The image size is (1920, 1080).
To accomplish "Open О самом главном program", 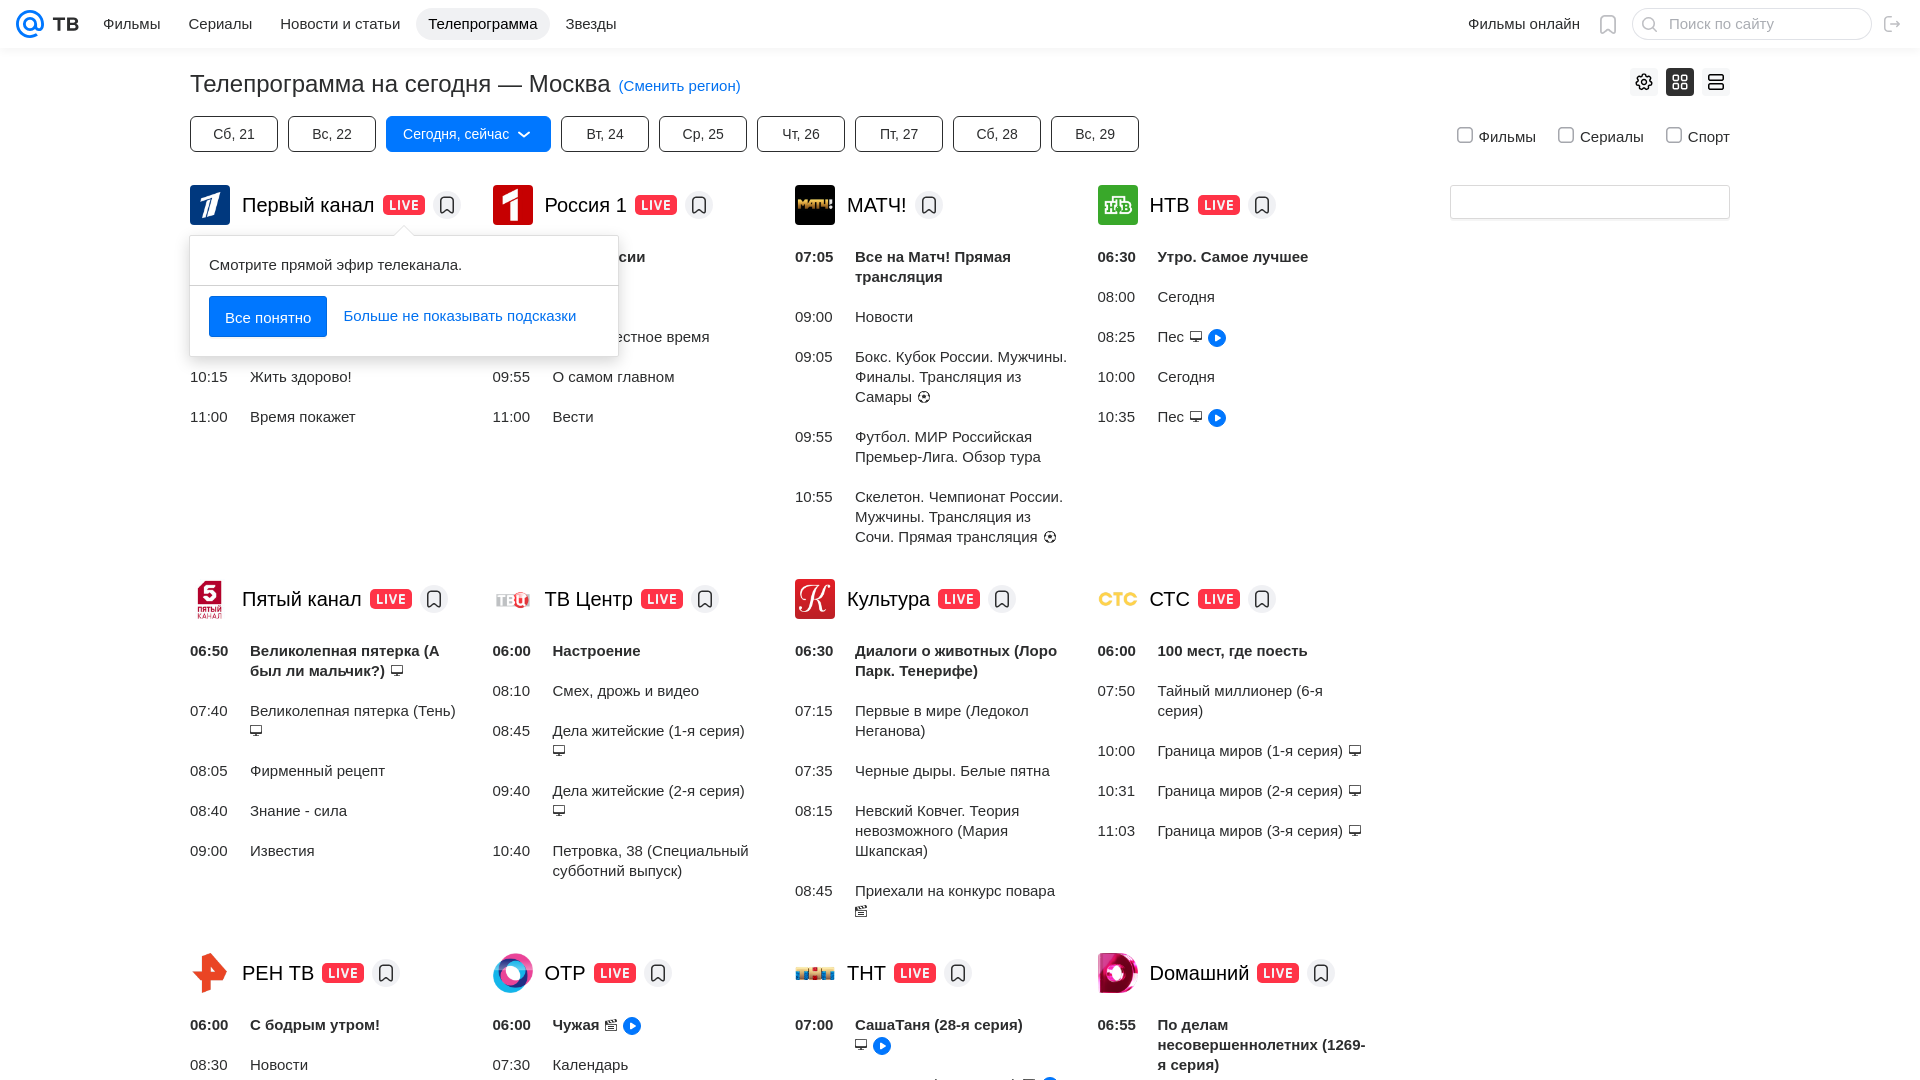I will 614,377.
